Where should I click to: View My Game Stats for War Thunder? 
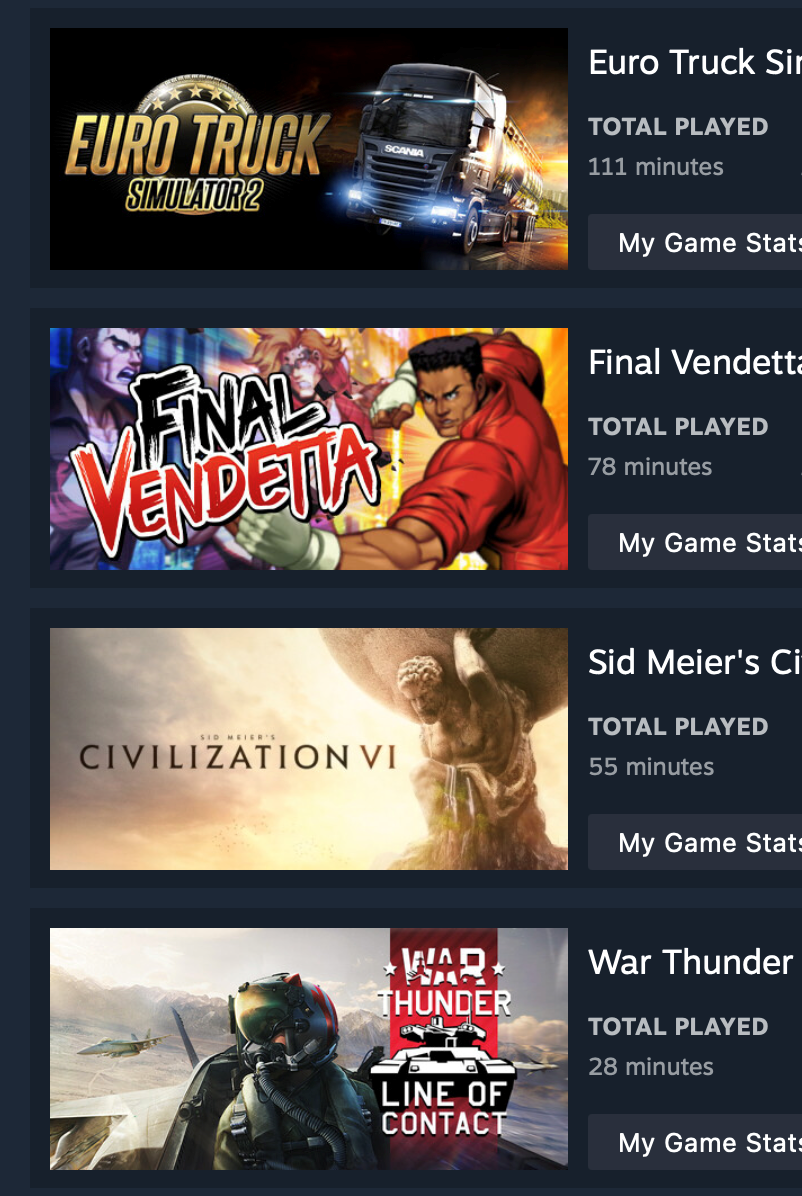tap(695, 1143)
